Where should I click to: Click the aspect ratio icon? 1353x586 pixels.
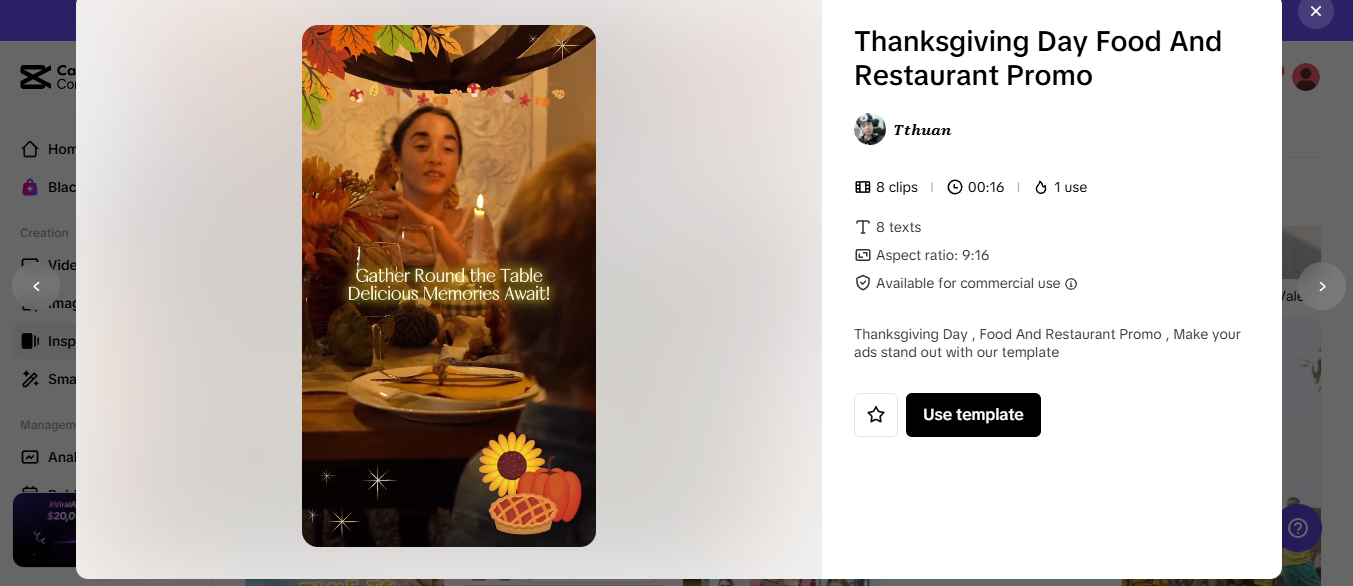coord(863,255)
